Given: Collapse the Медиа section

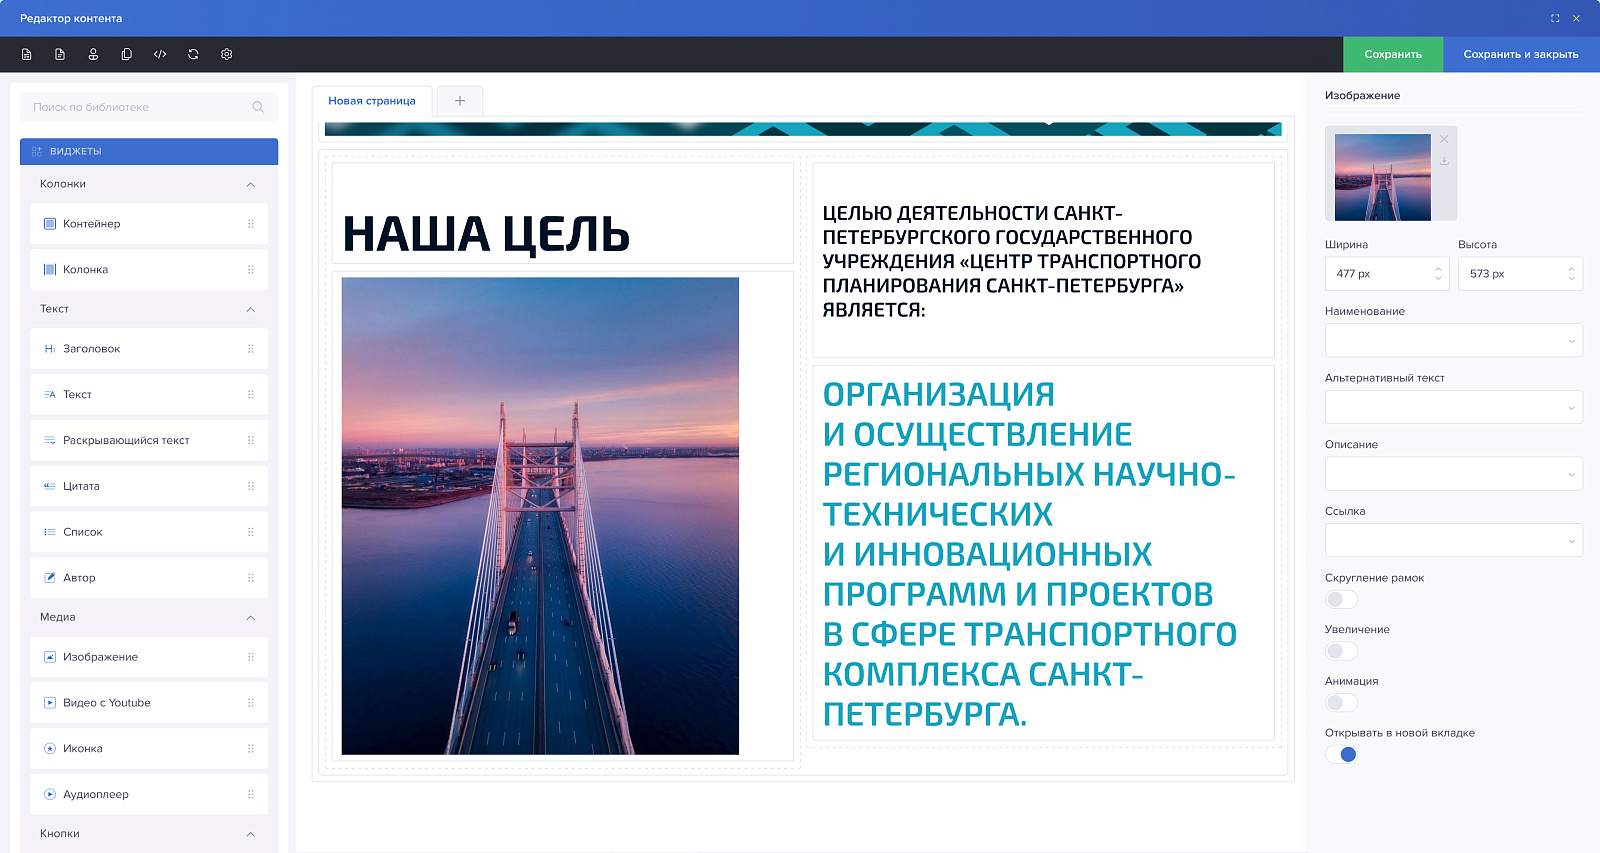Looking at the screenshot, I should coord(251,617).
